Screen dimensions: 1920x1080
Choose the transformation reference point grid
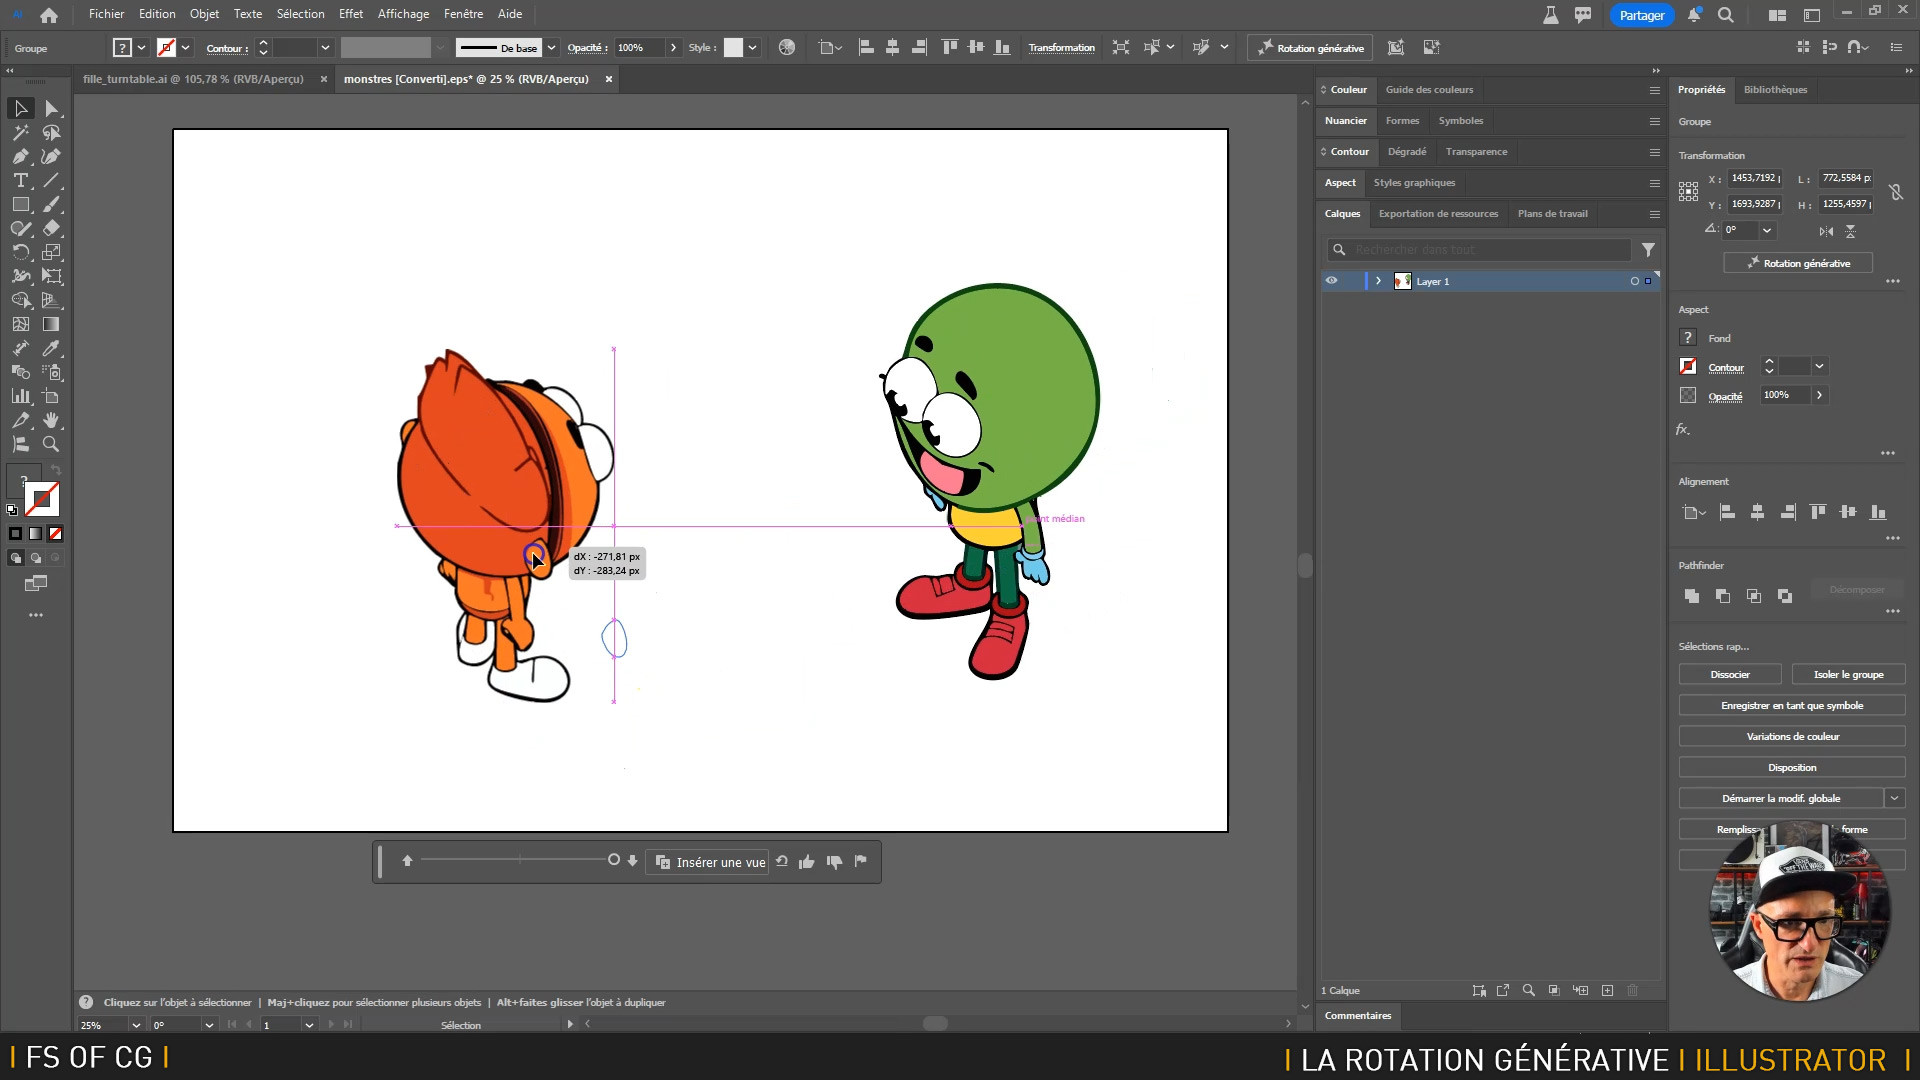(1688, 191)
